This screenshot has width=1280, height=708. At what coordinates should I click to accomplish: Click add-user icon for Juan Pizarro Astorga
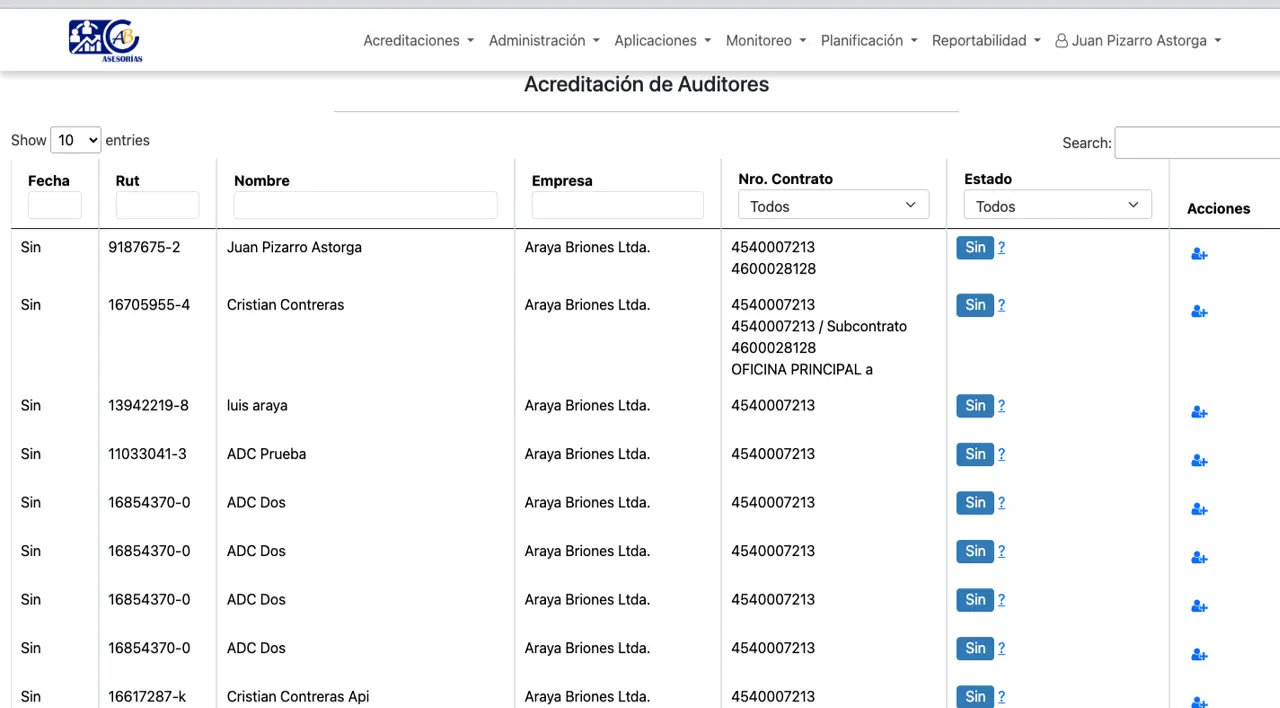coord(1199,255)
